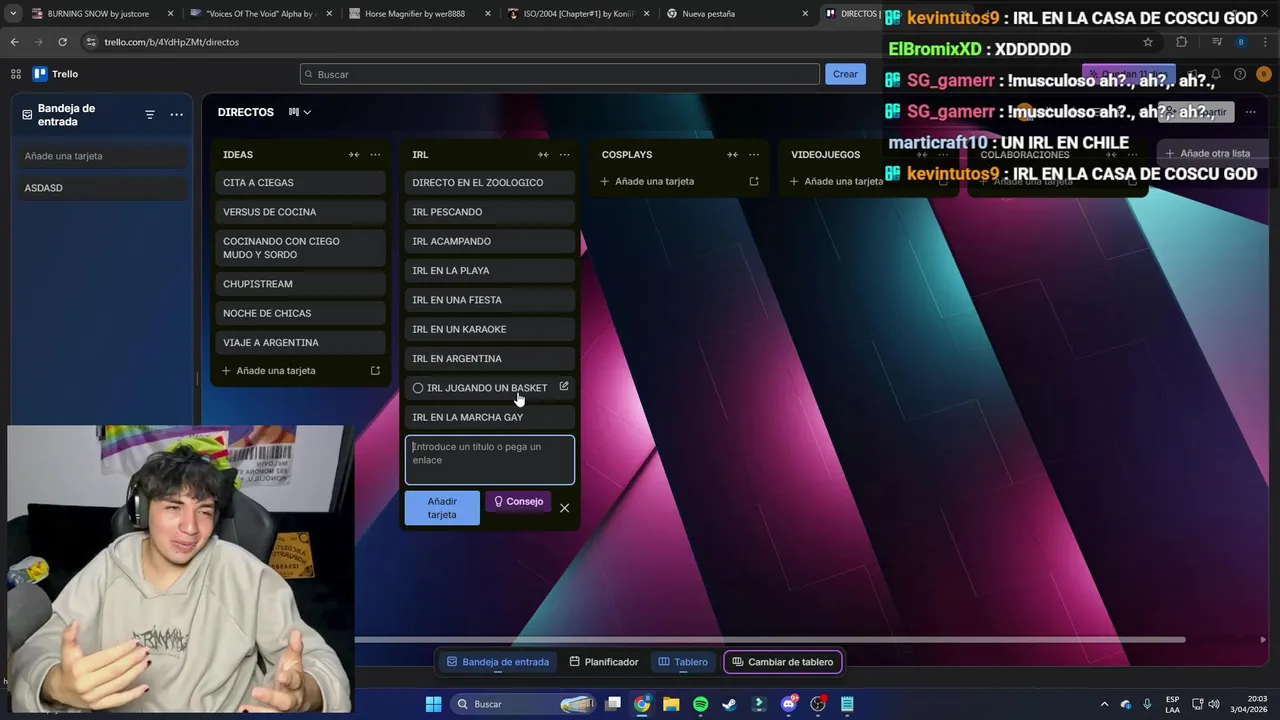Create card from template in IDEAS list
1280x720 pixels.
pos(375,371)
